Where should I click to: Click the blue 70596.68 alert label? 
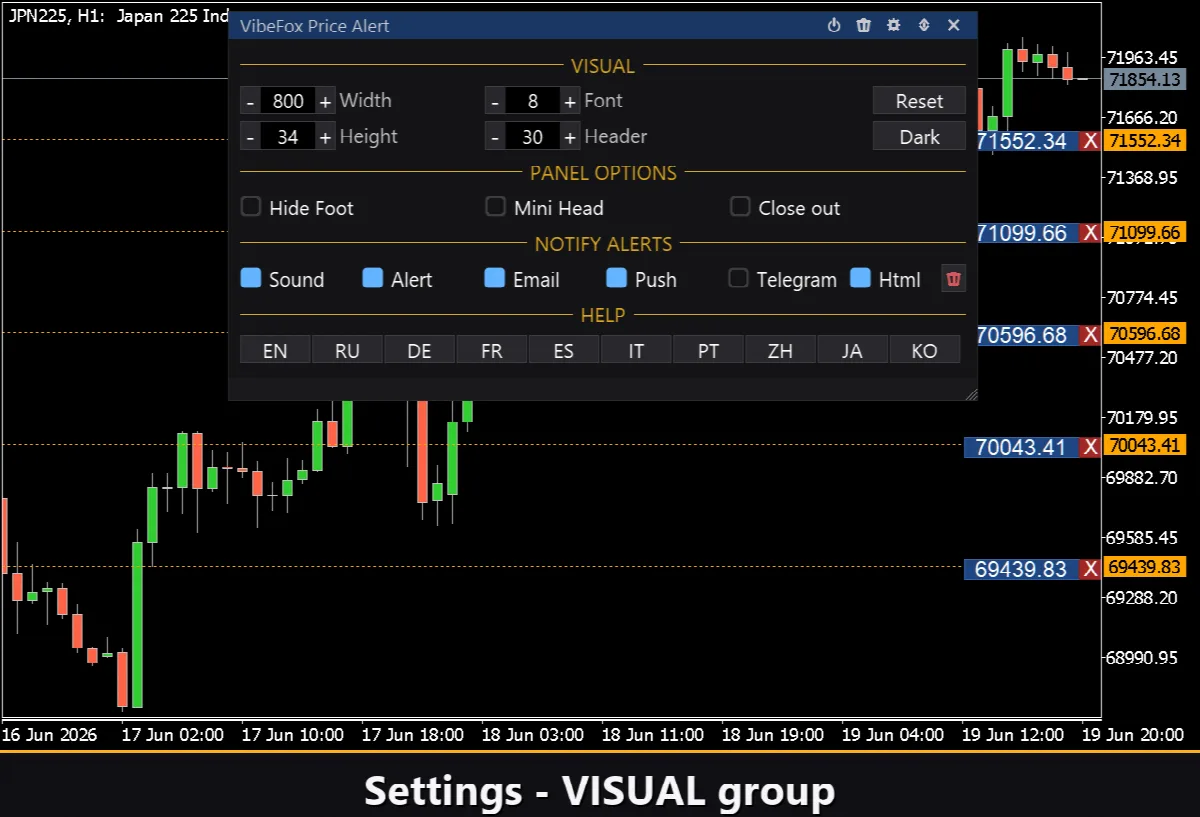click(x=1028, y=334)
